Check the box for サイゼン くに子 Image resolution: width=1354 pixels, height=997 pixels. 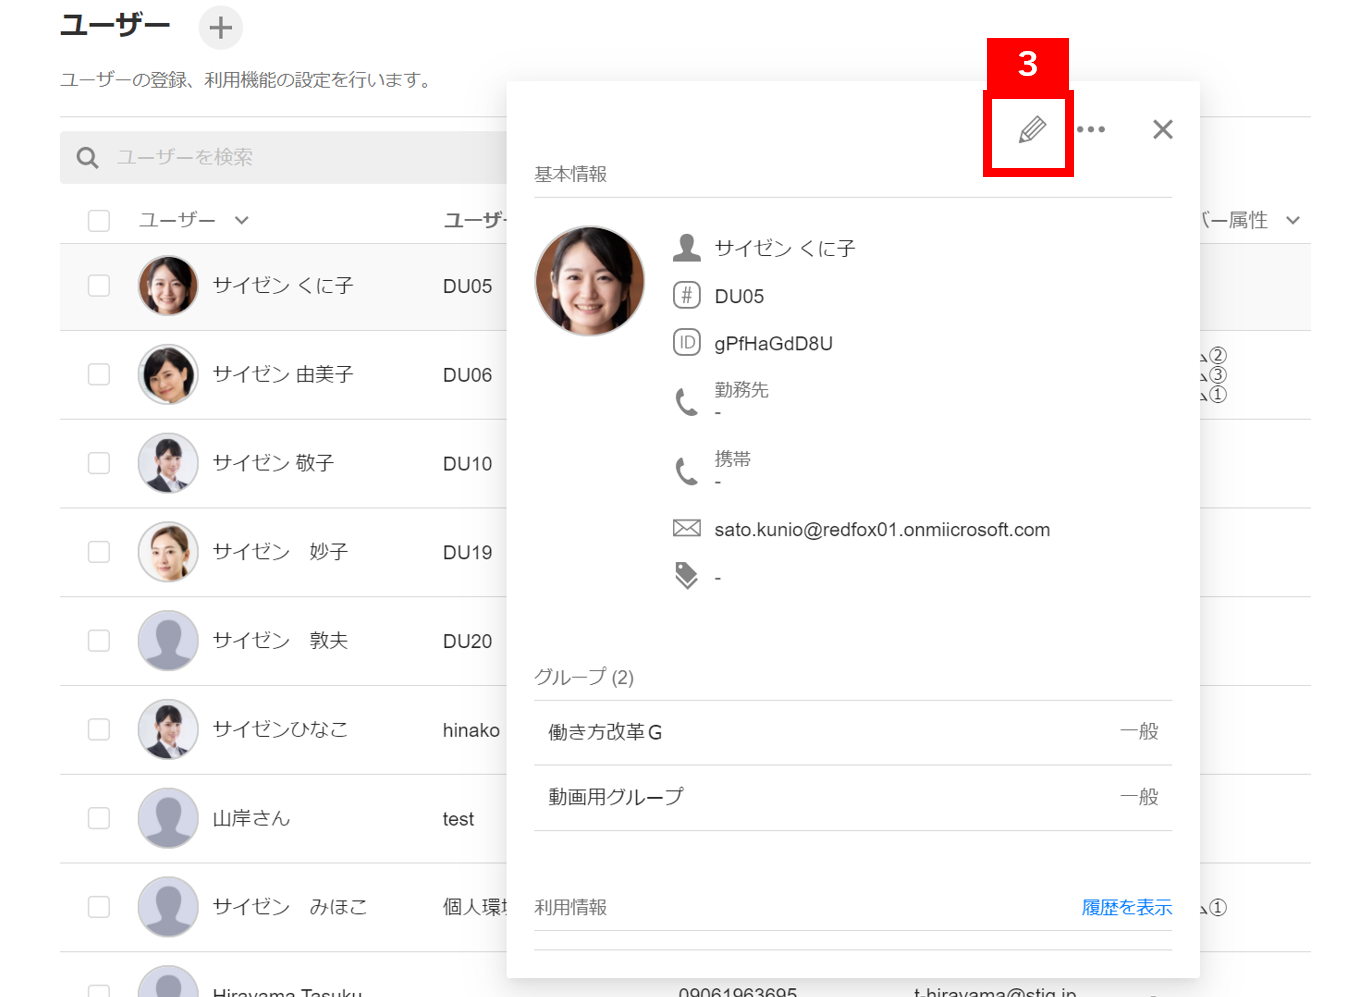click(99, 286)
